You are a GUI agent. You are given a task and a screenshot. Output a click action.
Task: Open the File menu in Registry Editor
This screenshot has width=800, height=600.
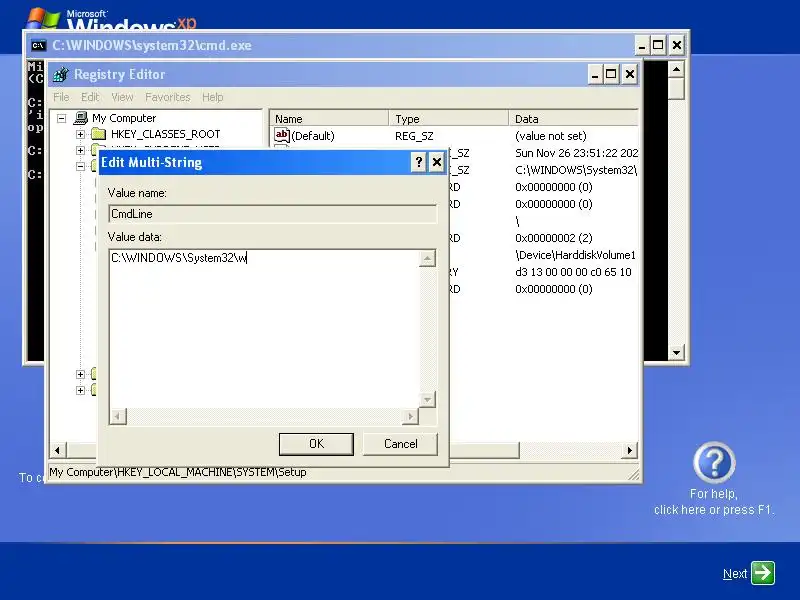(61, 97)
